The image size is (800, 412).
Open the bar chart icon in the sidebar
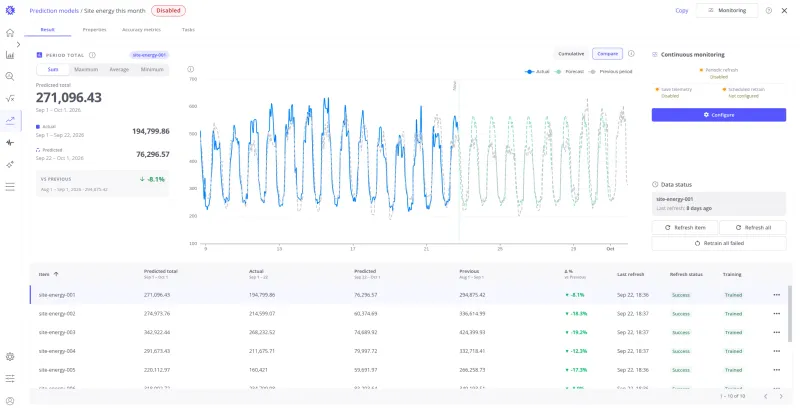[10, 55]
